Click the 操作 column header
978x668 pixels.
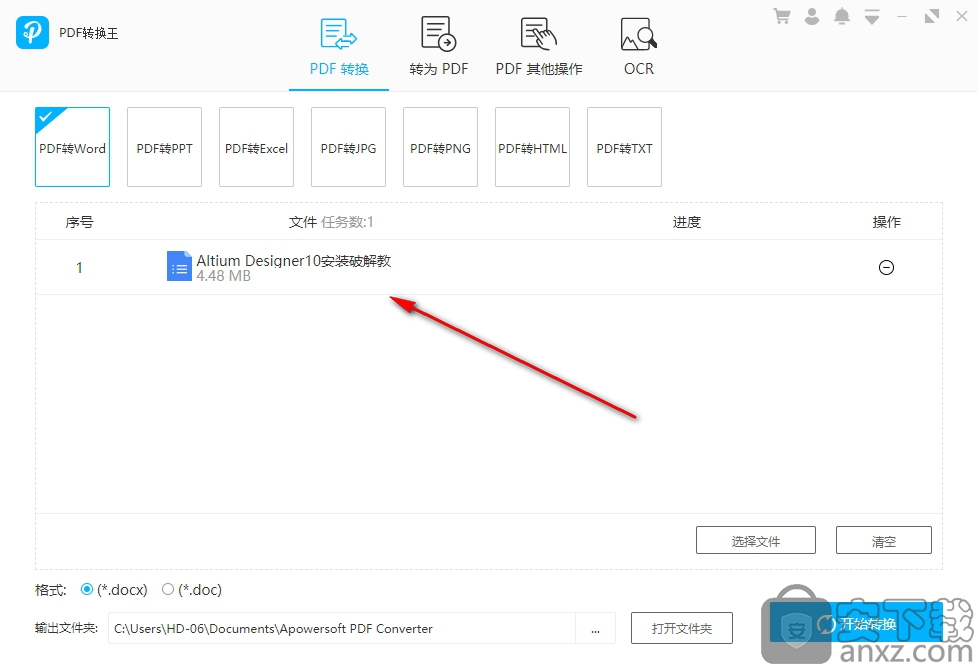tap(886, 222)
